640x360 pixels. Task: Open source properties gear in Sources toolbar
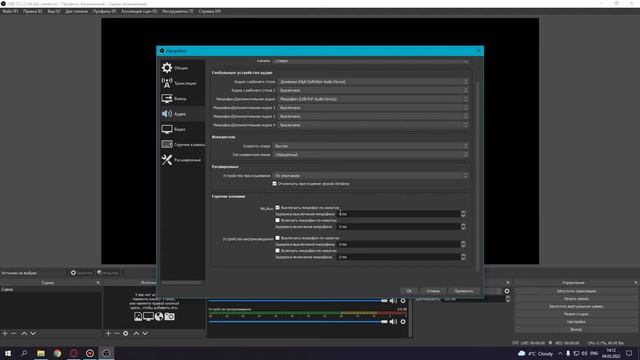tap(126, 333)
